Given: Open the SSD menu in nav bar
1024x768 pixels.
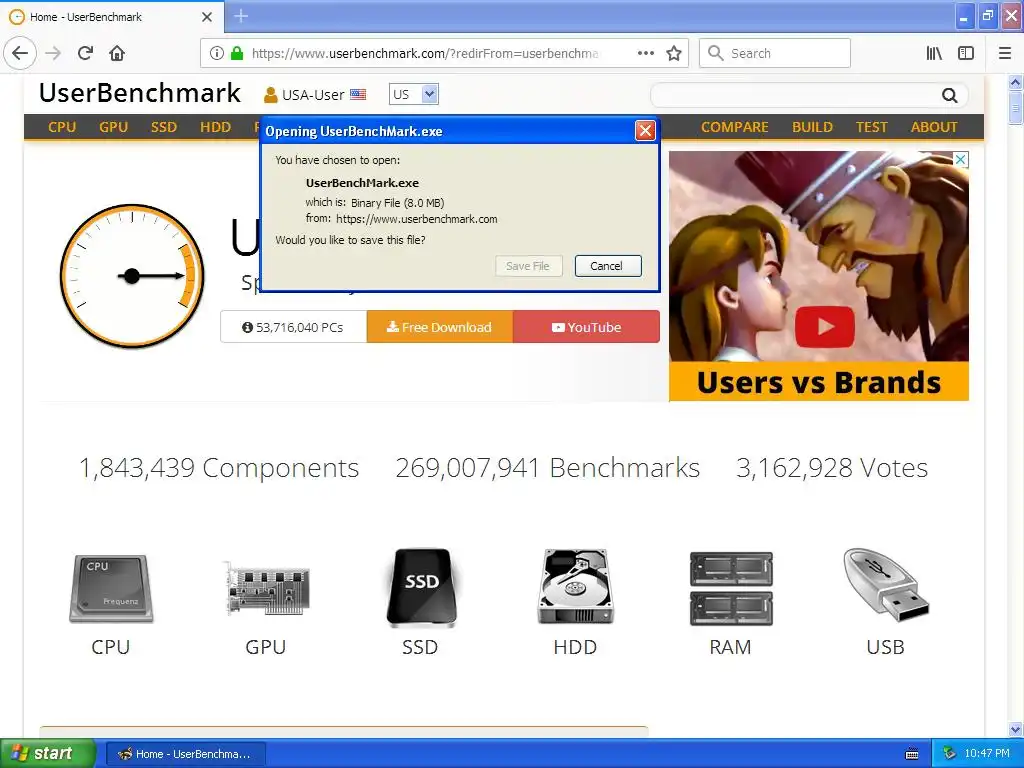Looking at the screenshot, I should click(164, 127).
